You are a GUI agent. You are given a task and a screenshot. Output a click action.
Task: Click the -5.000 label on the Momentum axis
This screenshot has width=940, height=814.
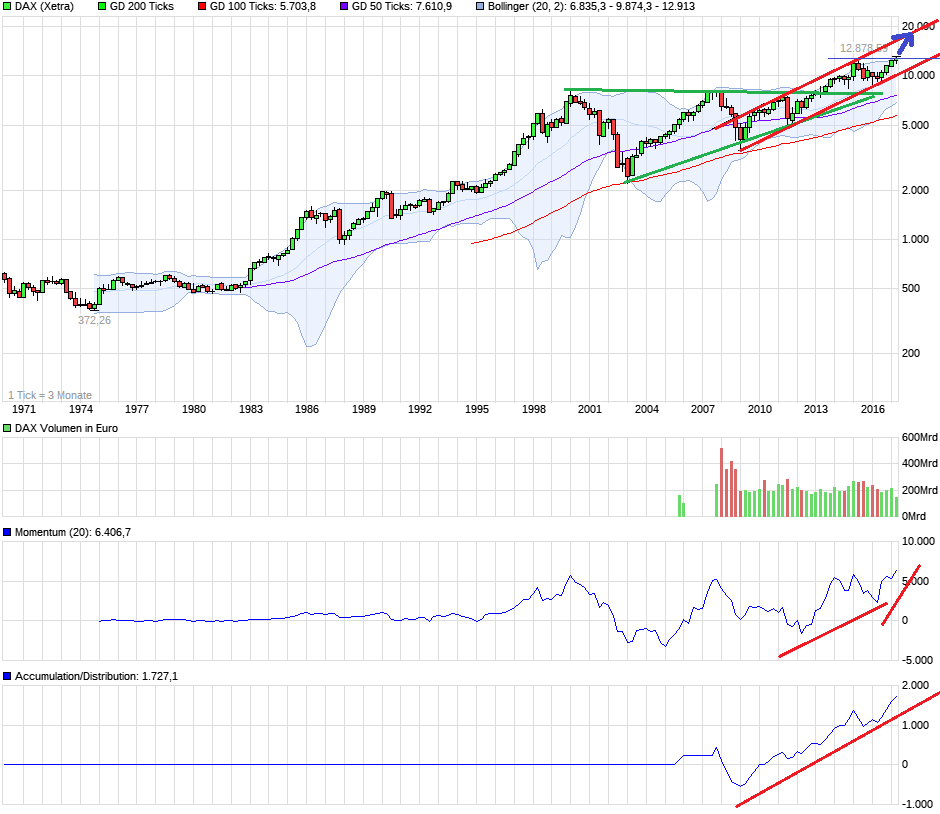917,660
